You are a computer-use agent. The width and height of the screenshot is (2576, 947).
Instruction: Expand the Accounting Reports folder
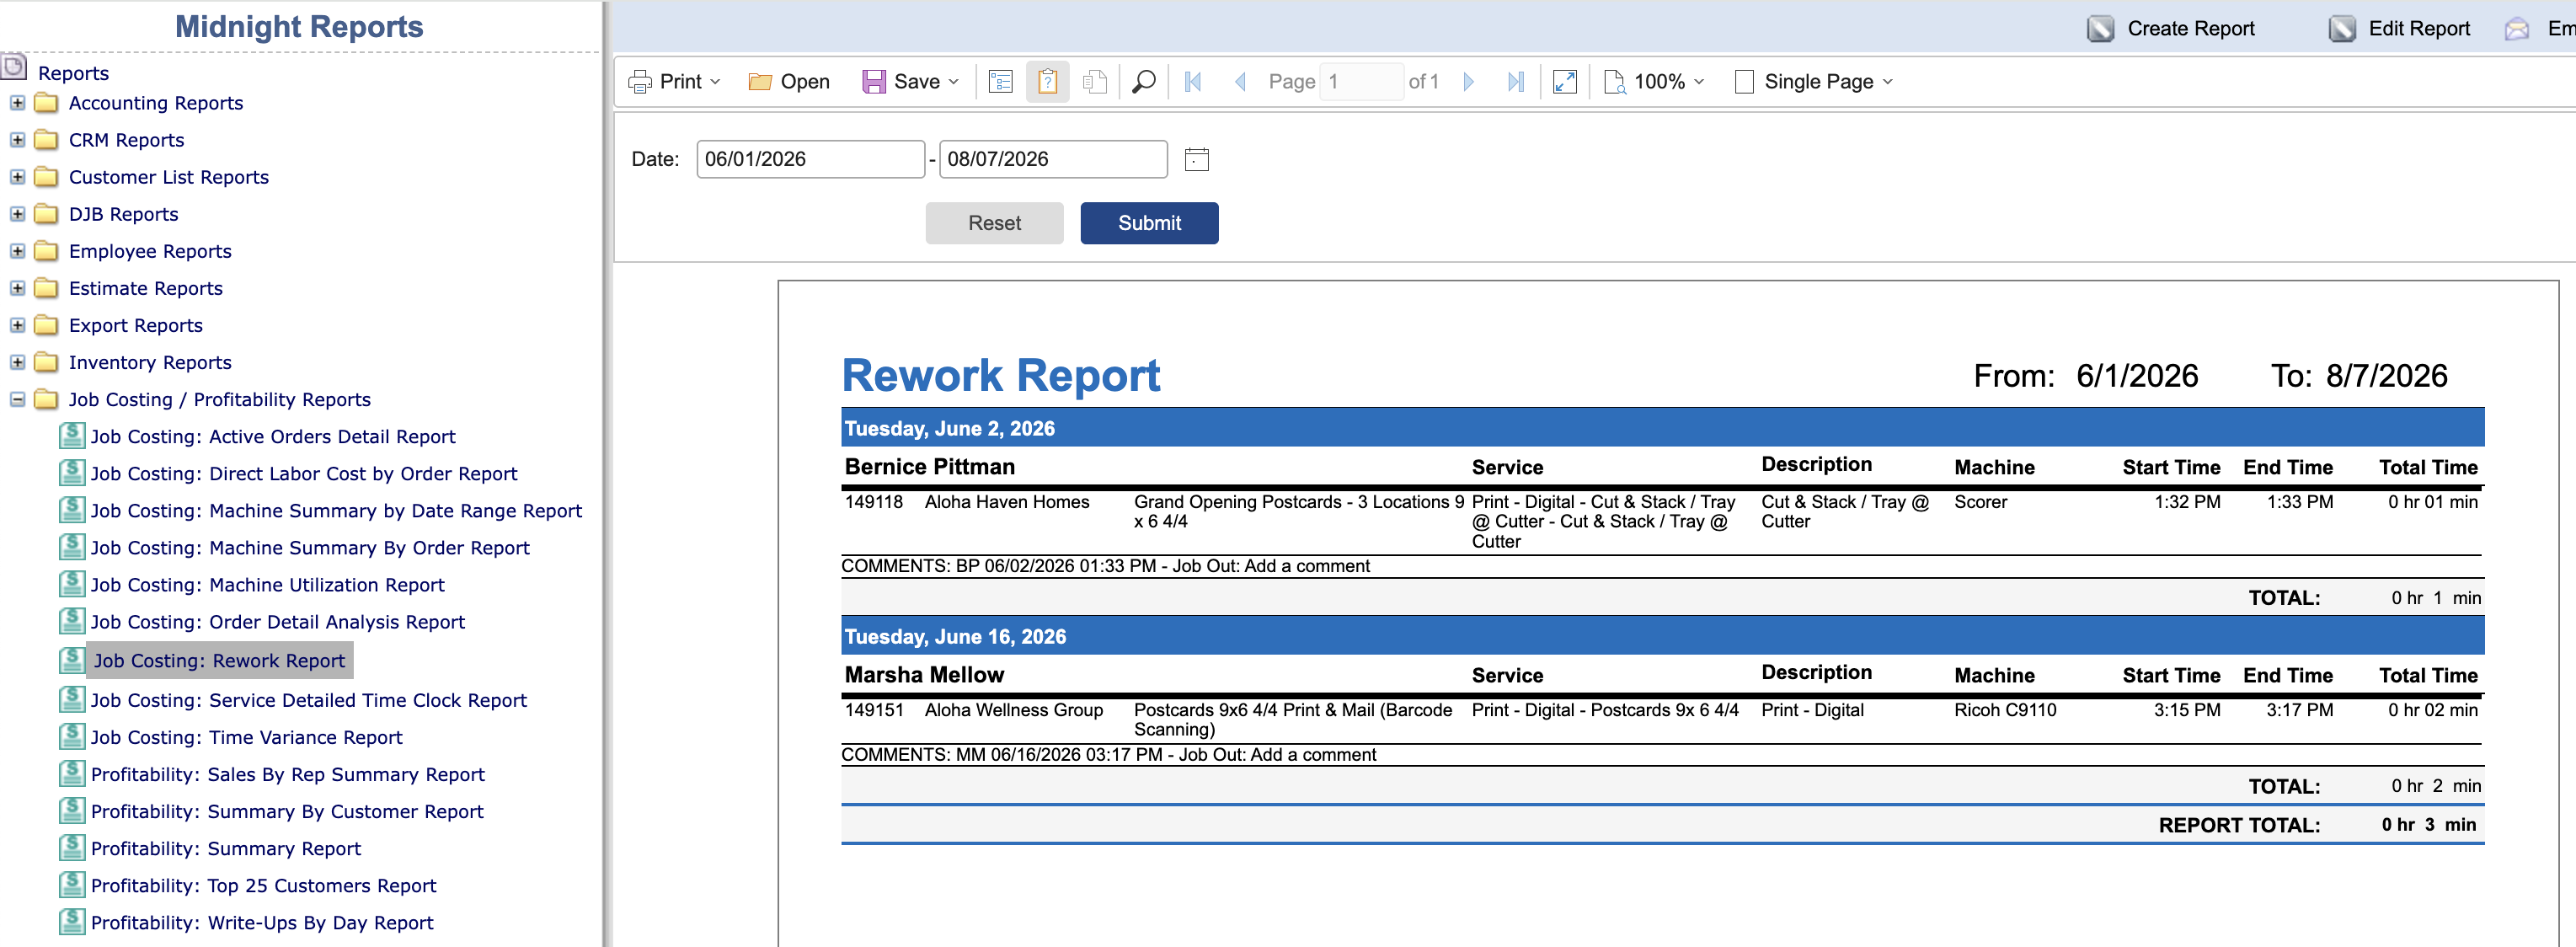pyautogui.click(x=17, y=103)
